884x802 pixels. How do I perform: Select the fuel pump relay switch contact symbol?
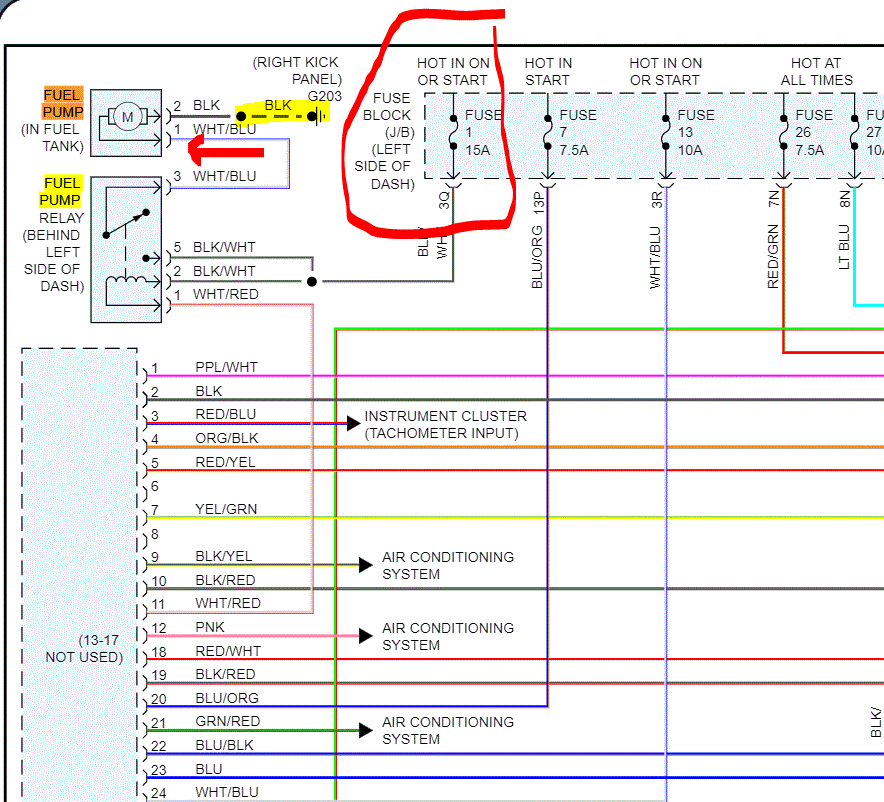pyautogui.click(x=126, y=224)
